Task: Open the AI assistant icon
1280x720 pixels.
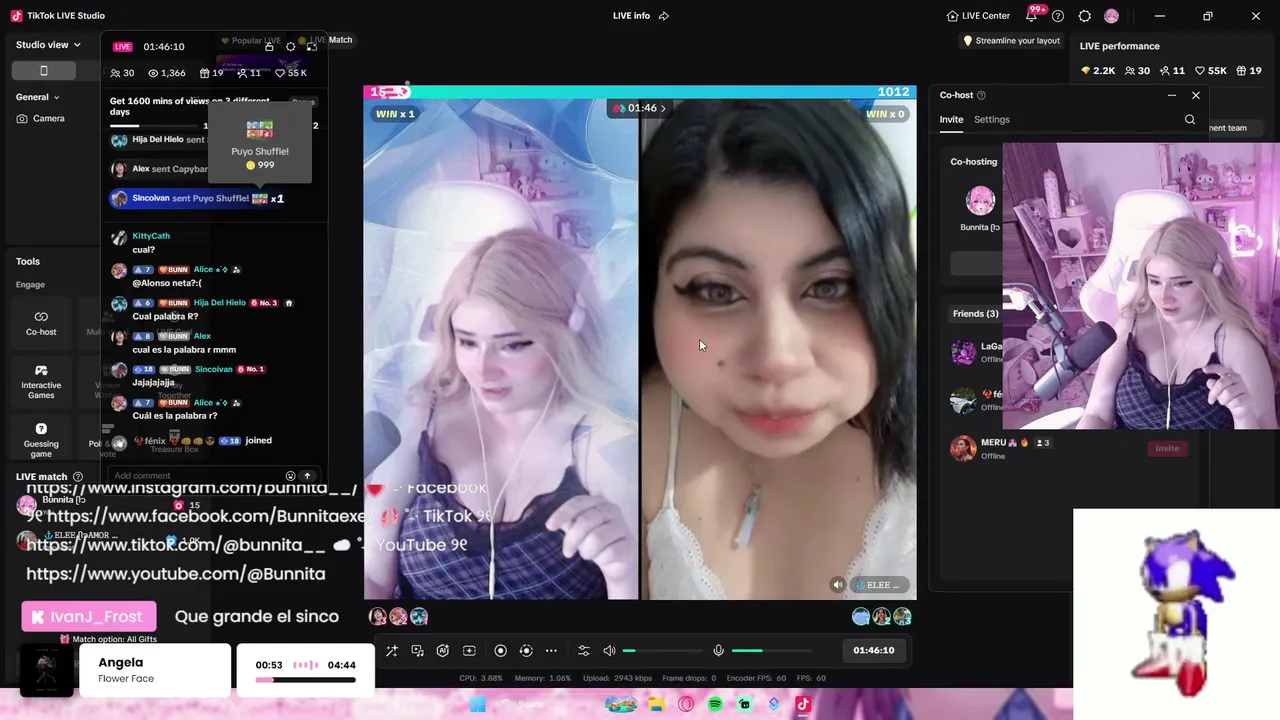Action: point(443,651)
